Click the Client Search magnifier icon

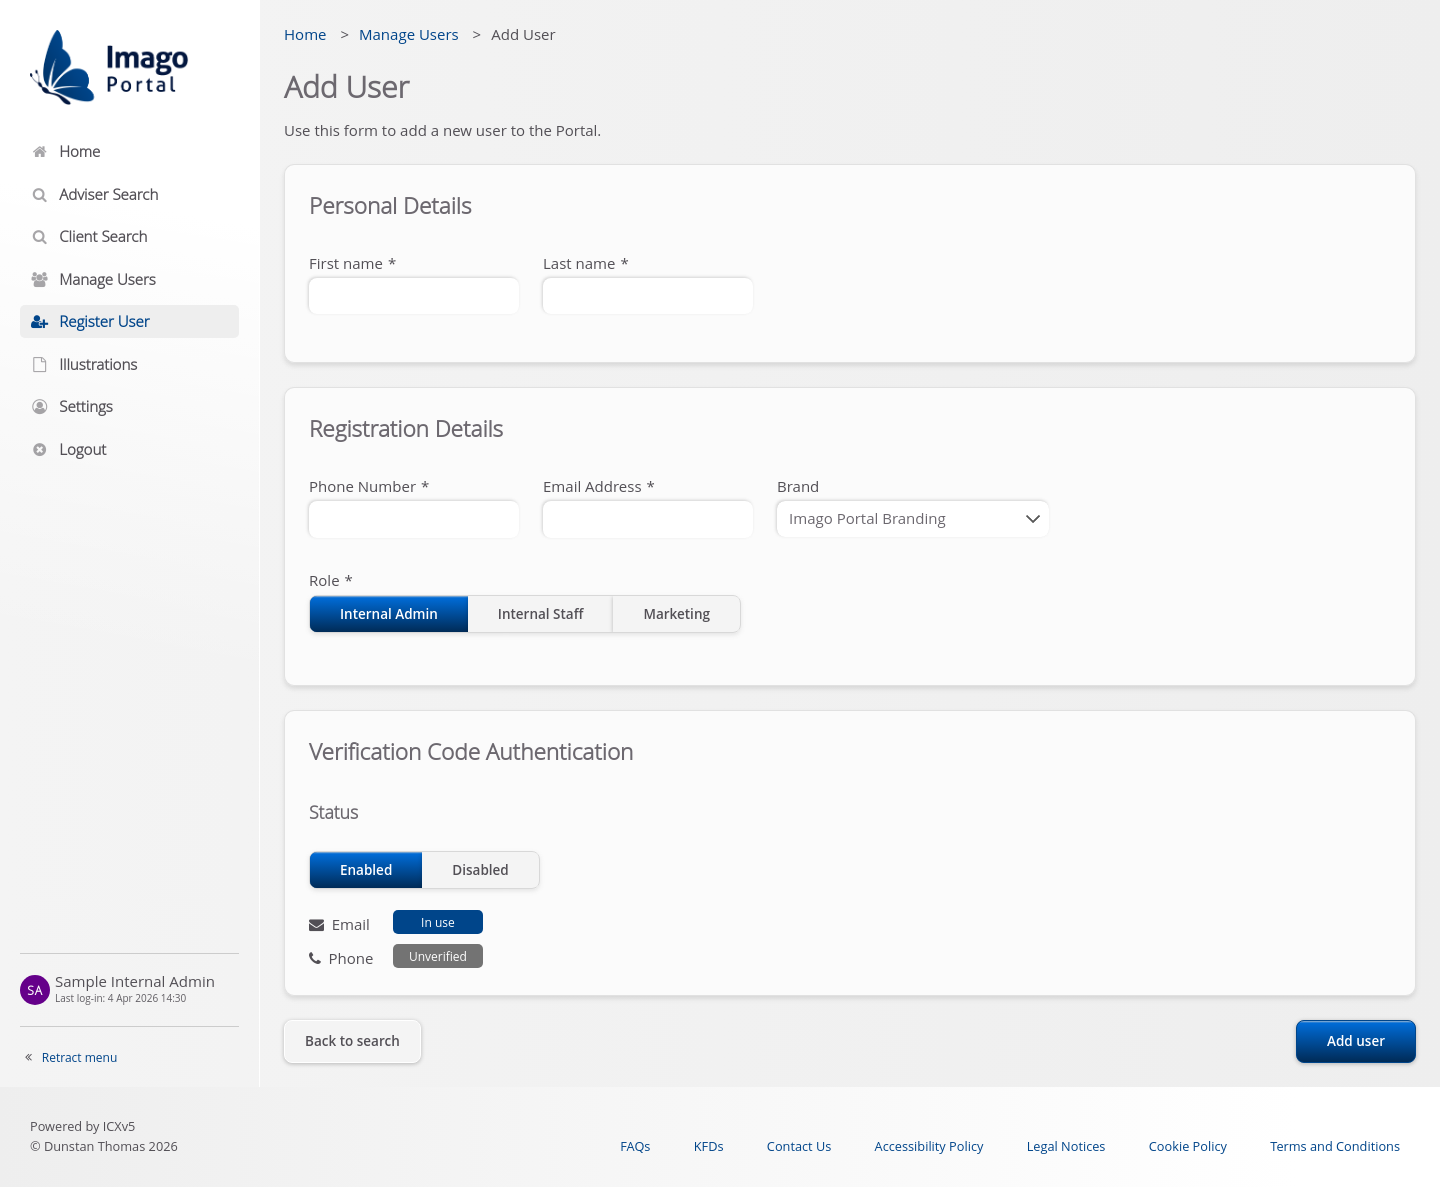coord(40,237)
